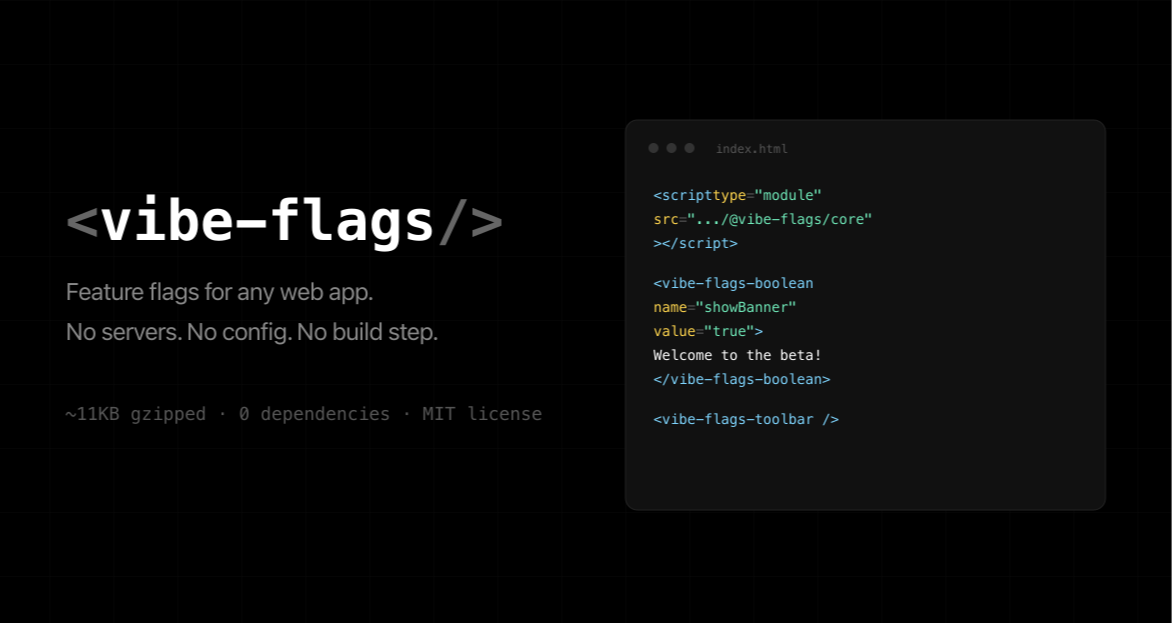The image size is (1172, 623).
Task: Click the closing </script> tag line
Action: tap(695, 243)
